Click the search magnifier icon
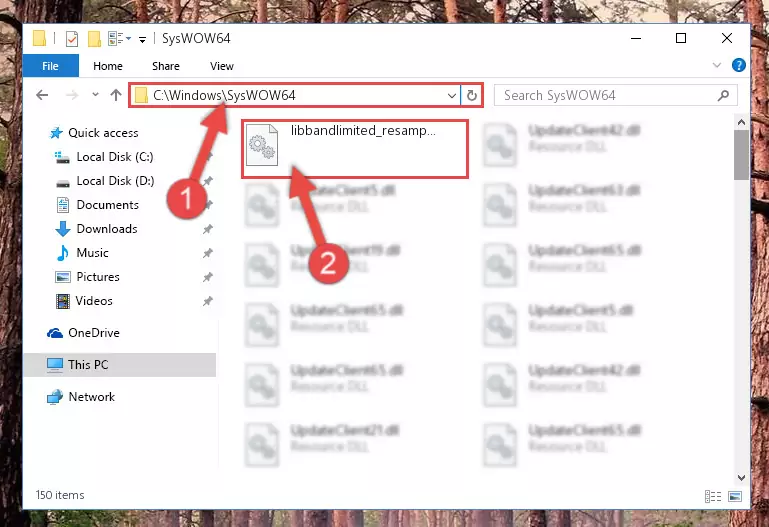This screenshot has height=527, width=769. coord(723,95)
